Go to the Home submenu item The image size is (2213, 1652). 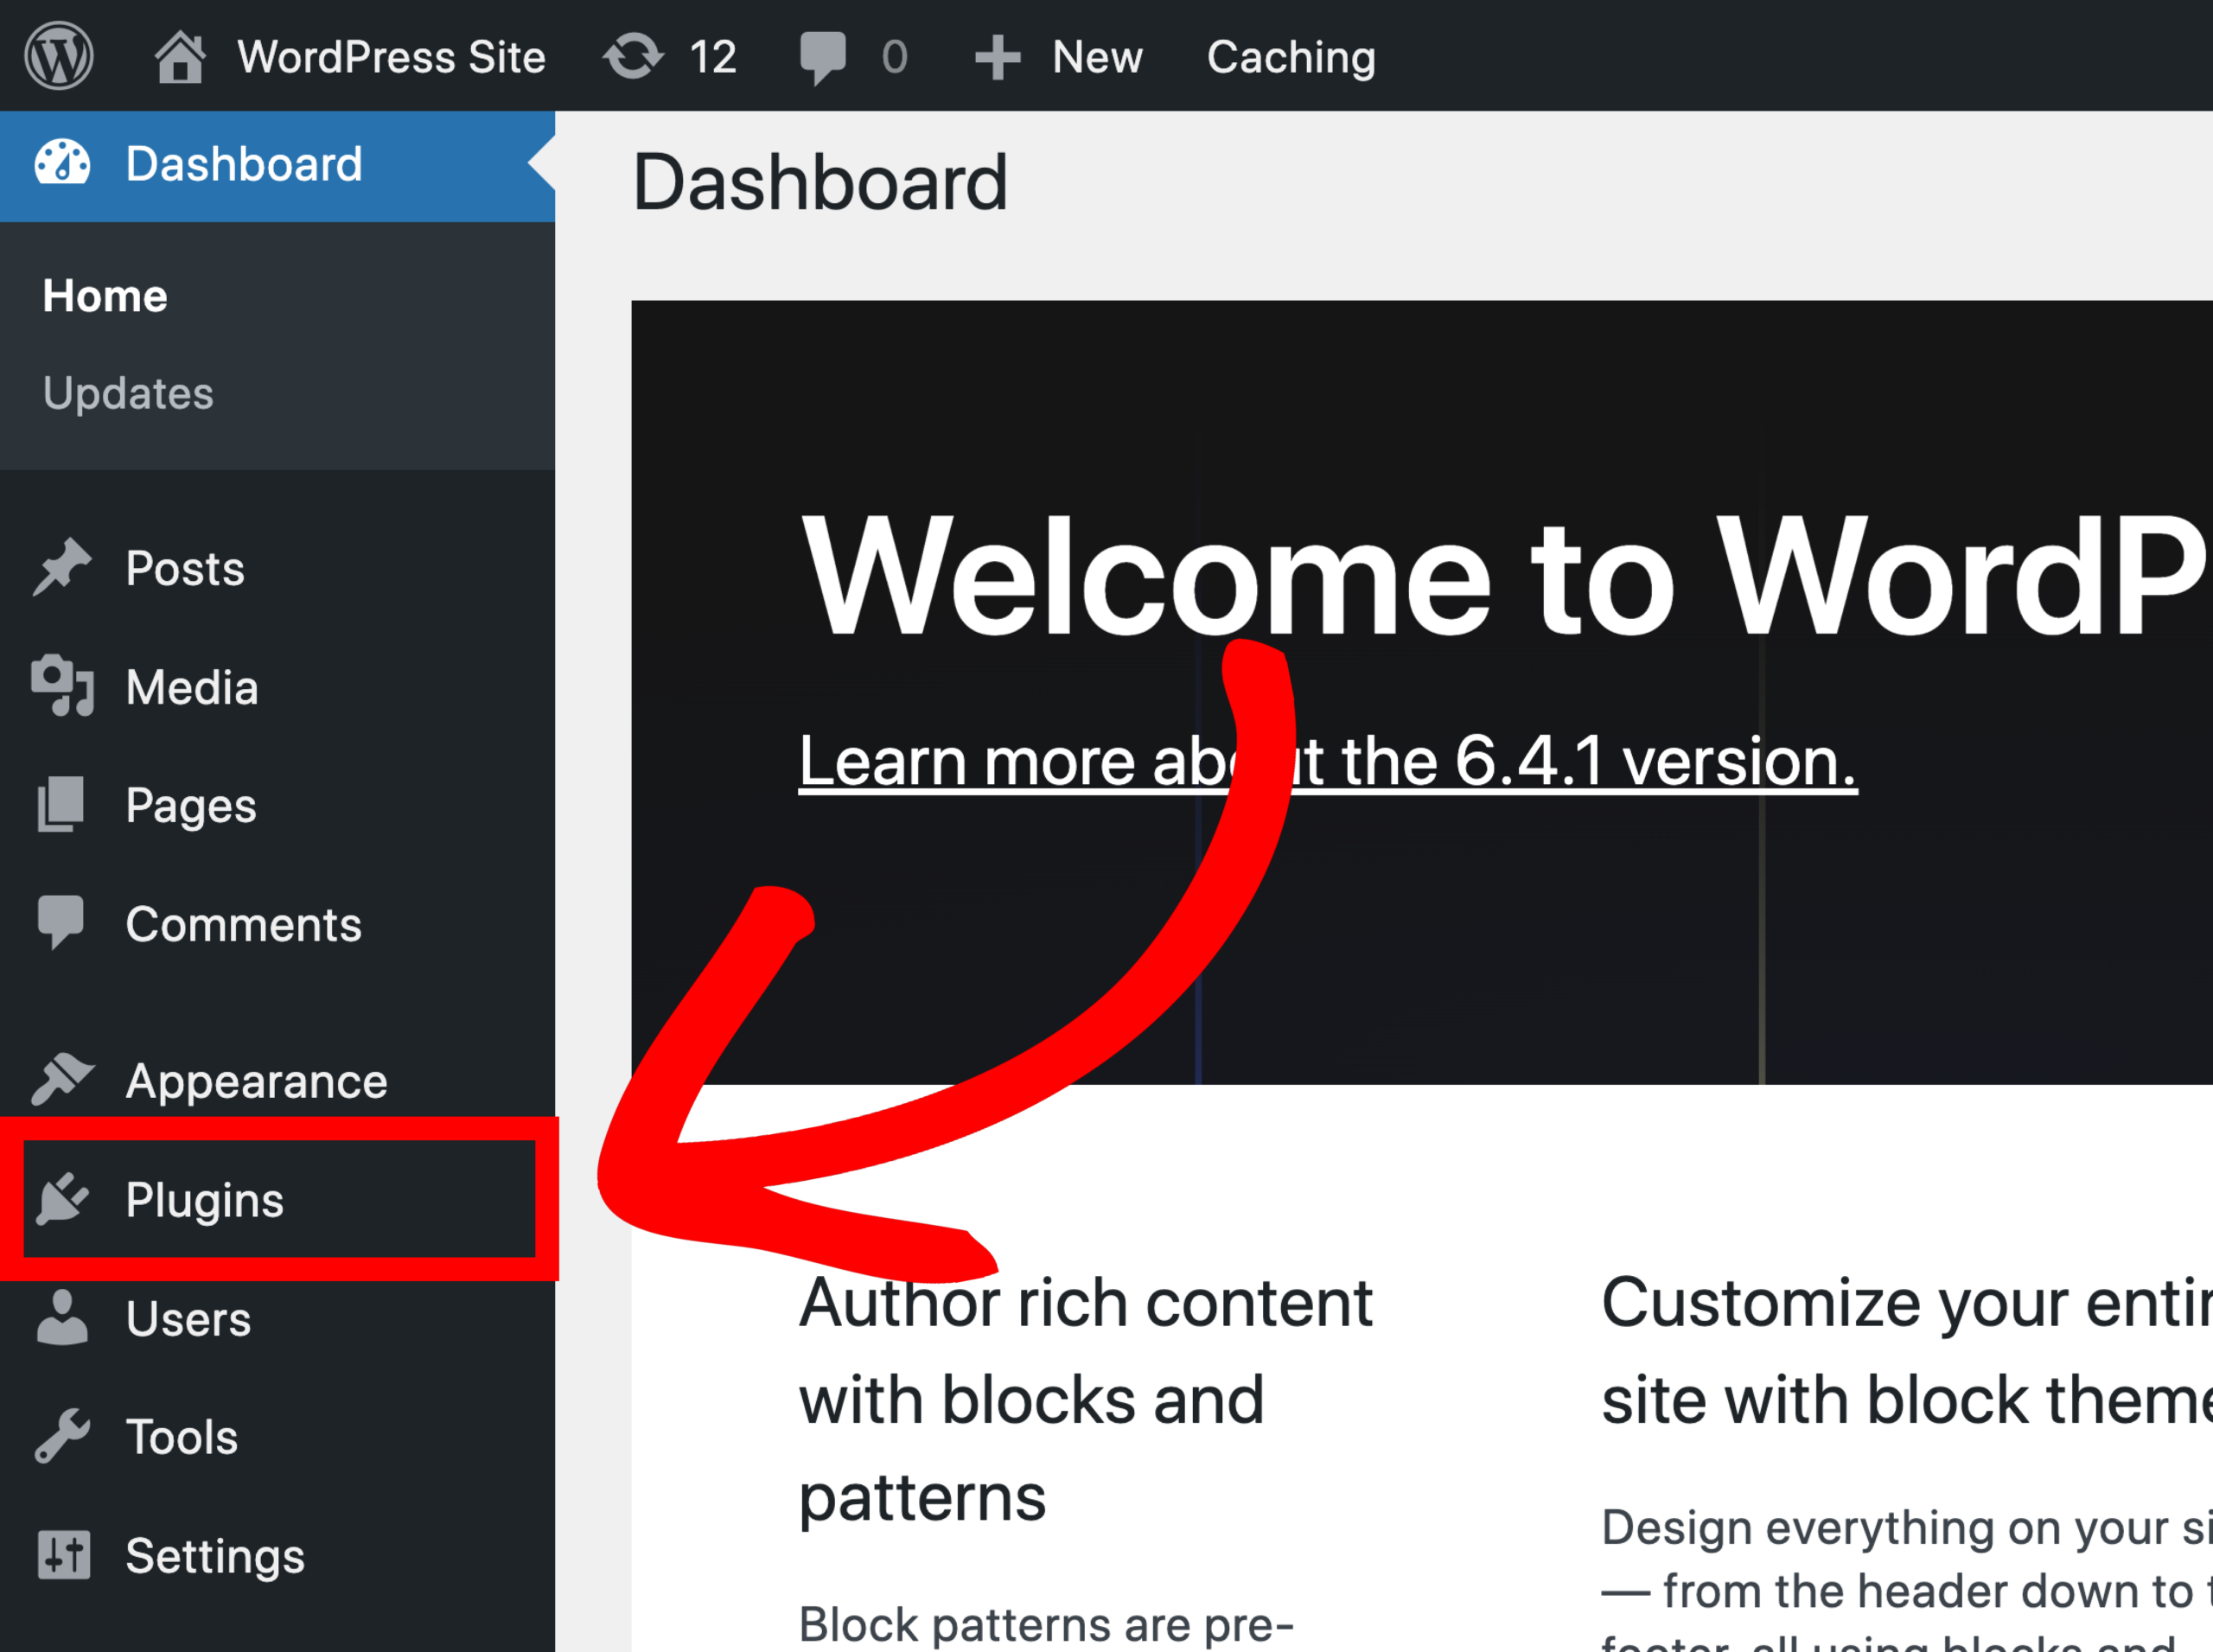point(105,296)
